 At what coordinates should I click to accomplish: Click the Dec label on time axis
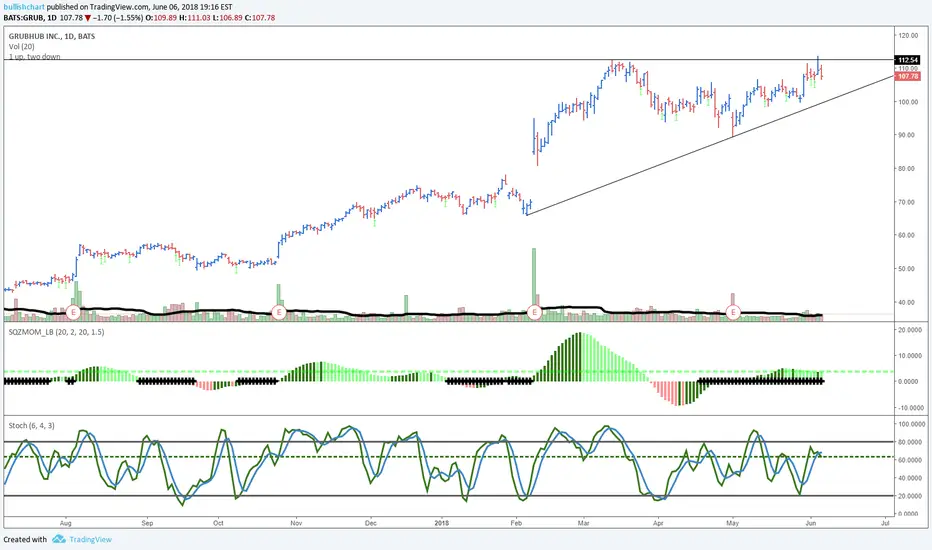tap(371, 523)
